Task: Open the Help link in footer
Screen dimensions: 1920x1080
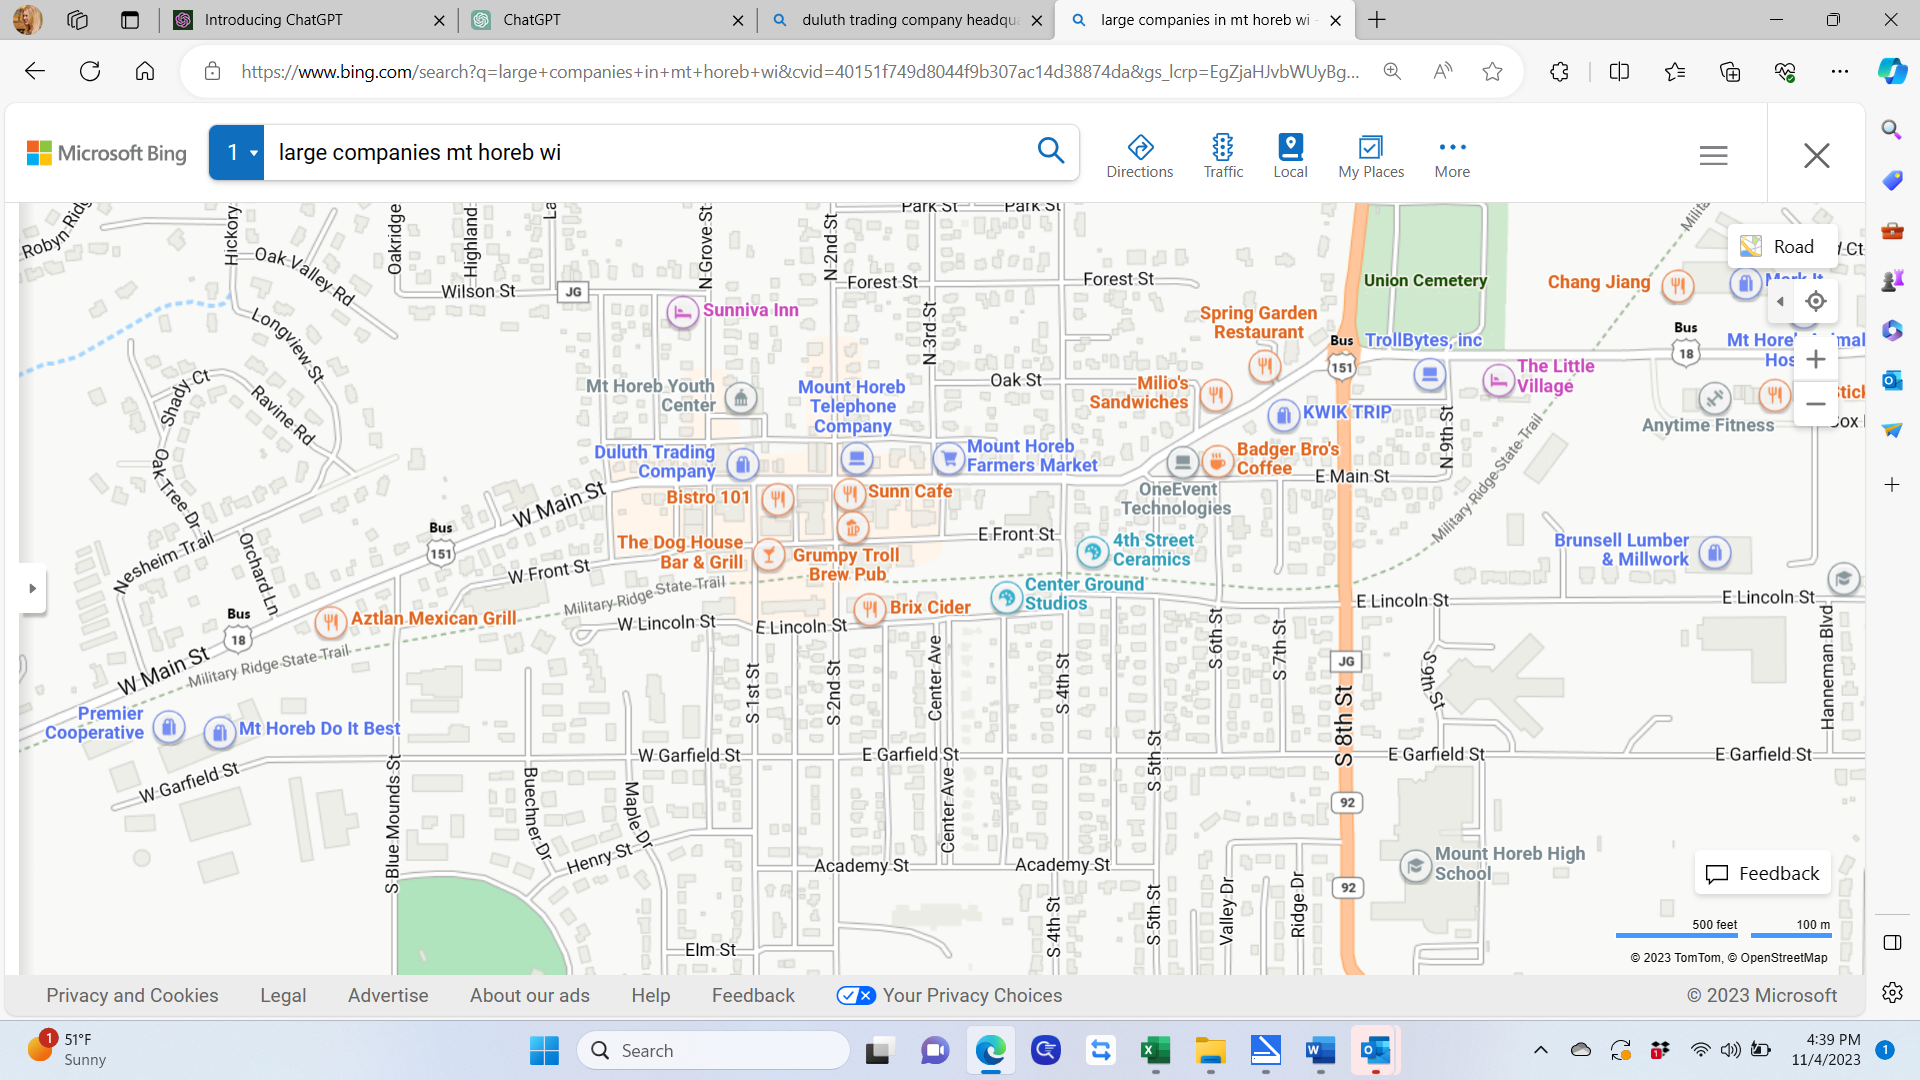Action: (x=651, y=995)
